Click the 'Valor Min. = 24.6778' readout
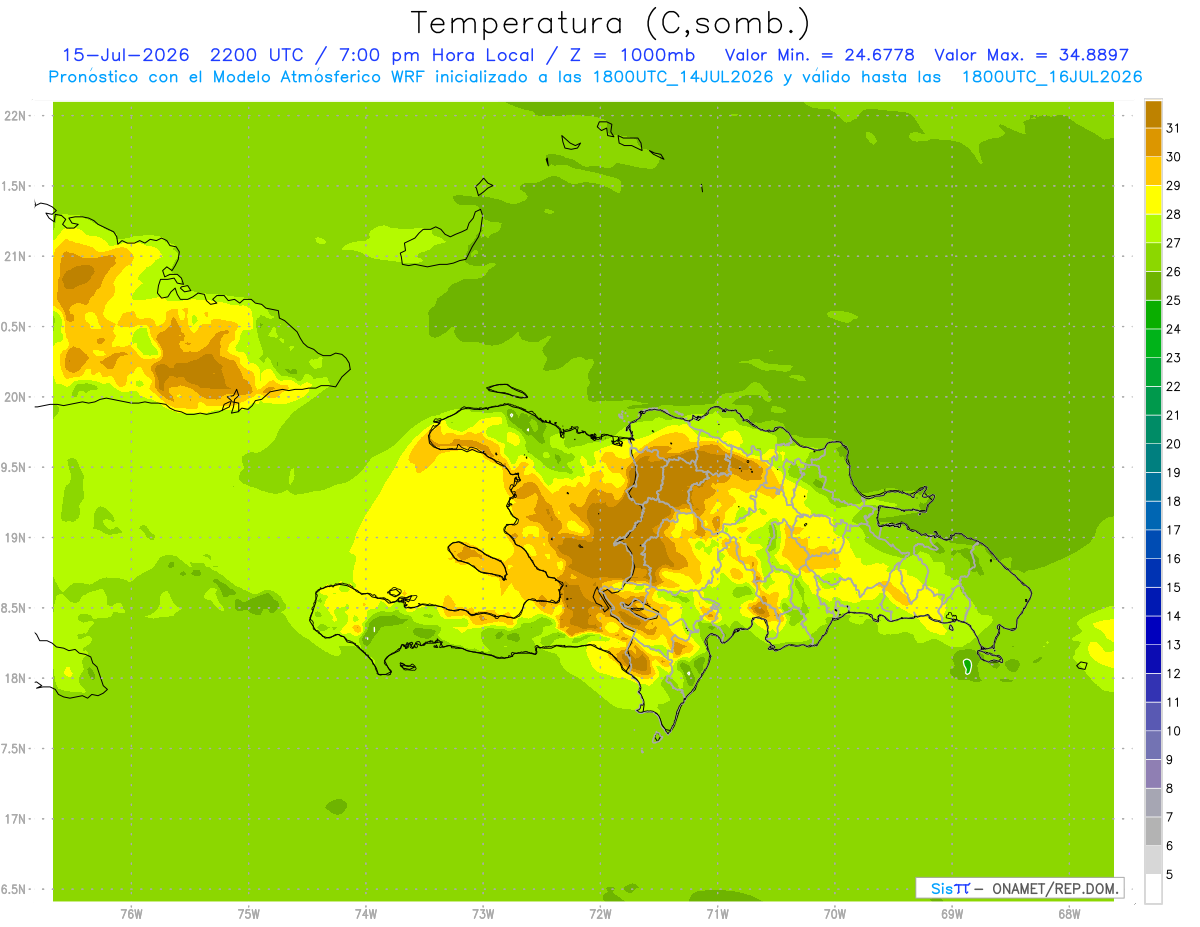Image resolution: width=1200 pixels, height=927 pixels. coord(819,55)
